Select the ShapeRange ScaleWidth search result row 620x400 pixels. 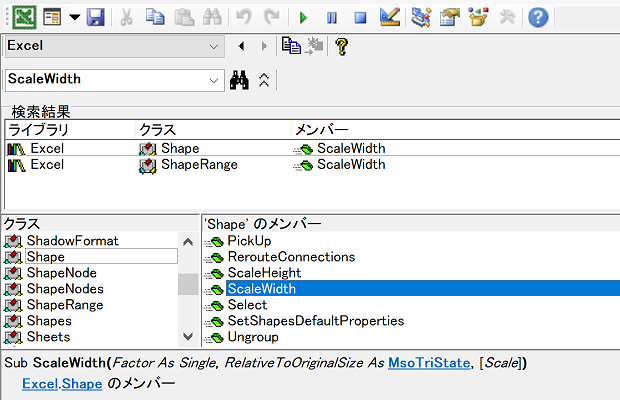point(312,164)
